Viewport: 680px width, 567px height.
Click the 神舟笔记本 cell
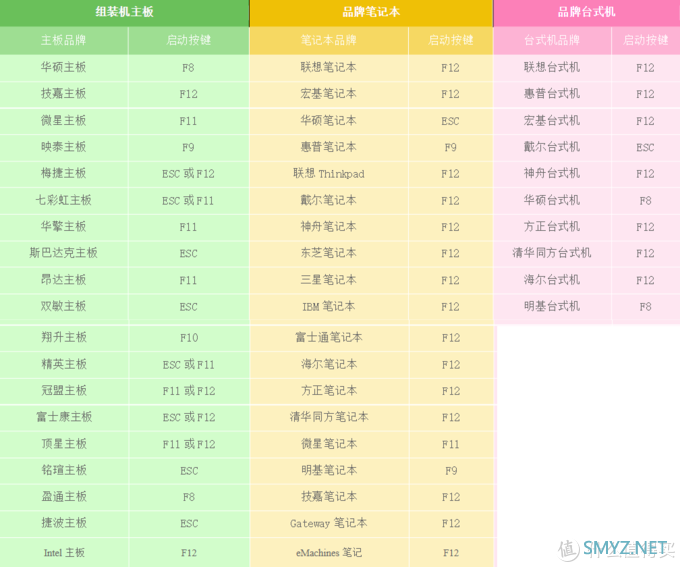tap(329, 227)
